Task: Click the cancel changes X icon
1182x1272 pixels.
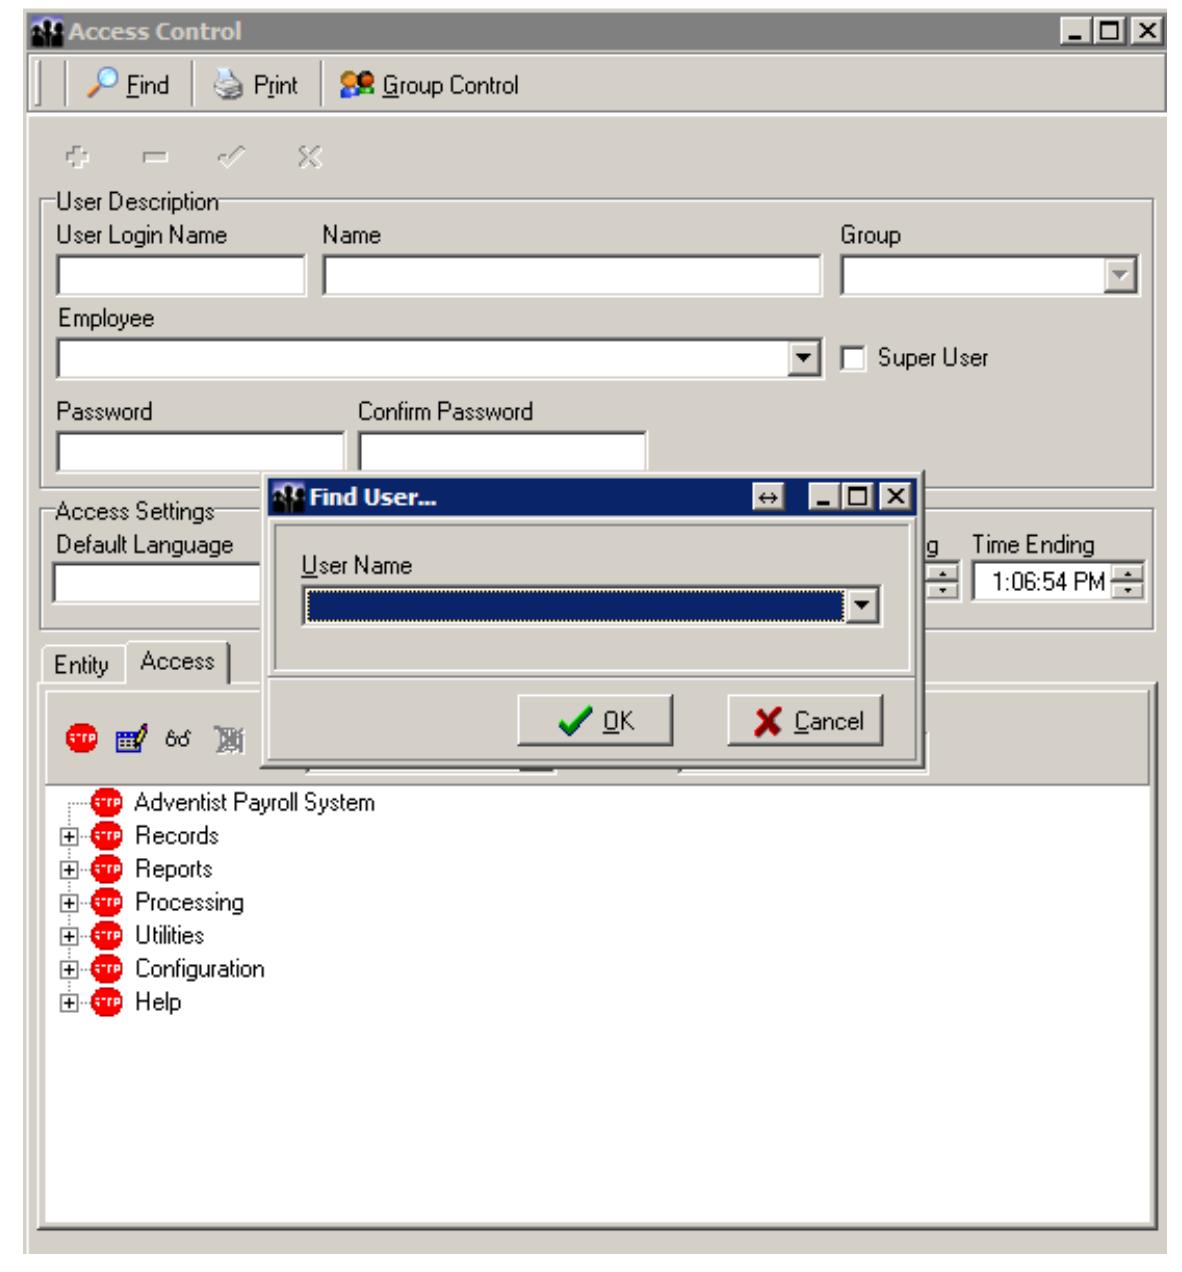Action: click(x=310, y=157)
